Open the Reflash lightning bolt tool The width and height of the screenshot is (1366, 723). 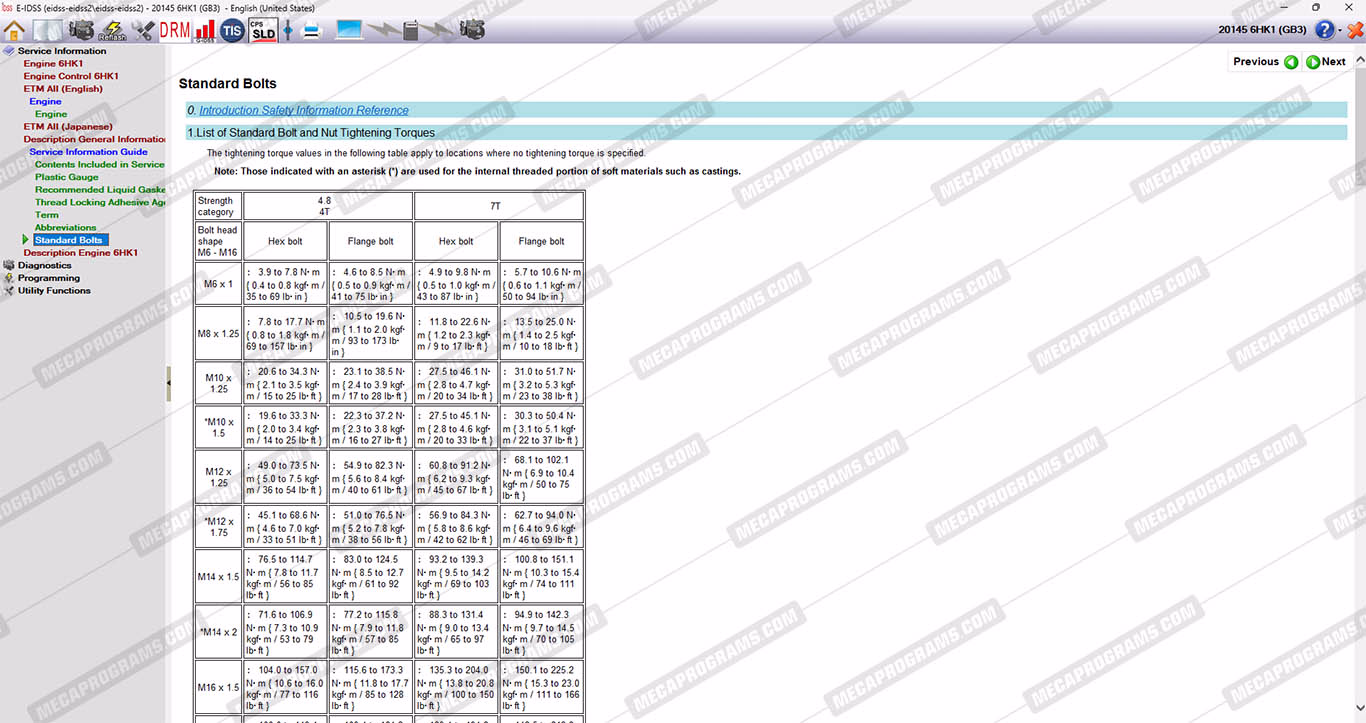point(112,30)
